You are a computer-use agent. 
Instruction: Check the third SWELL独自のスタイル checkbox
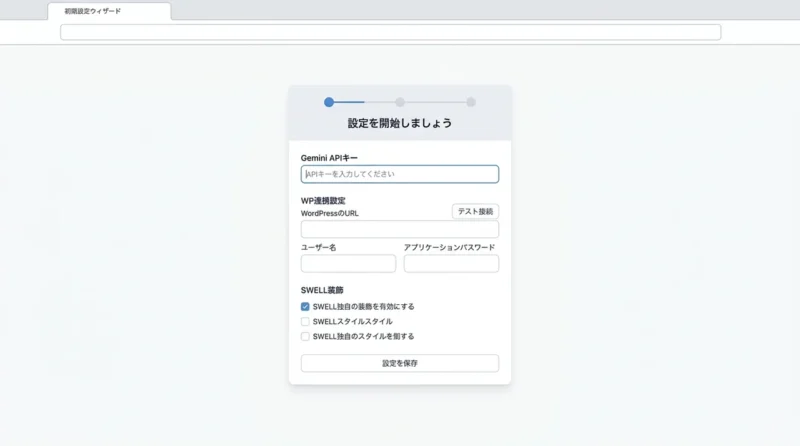coord(305,336)
